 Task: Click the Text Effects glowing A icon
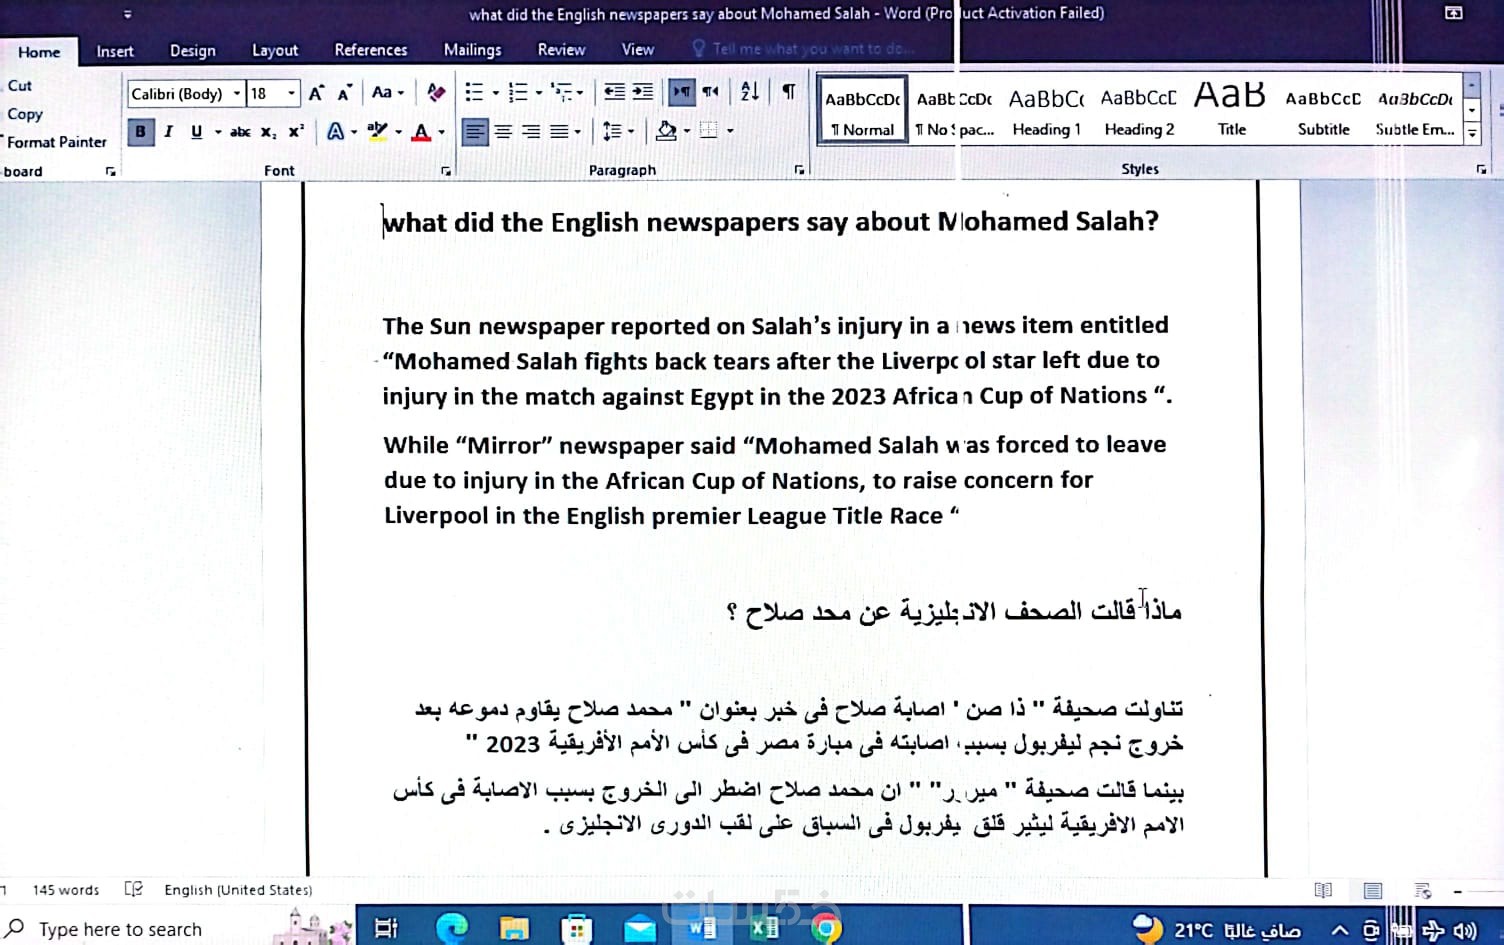[336, 131]
